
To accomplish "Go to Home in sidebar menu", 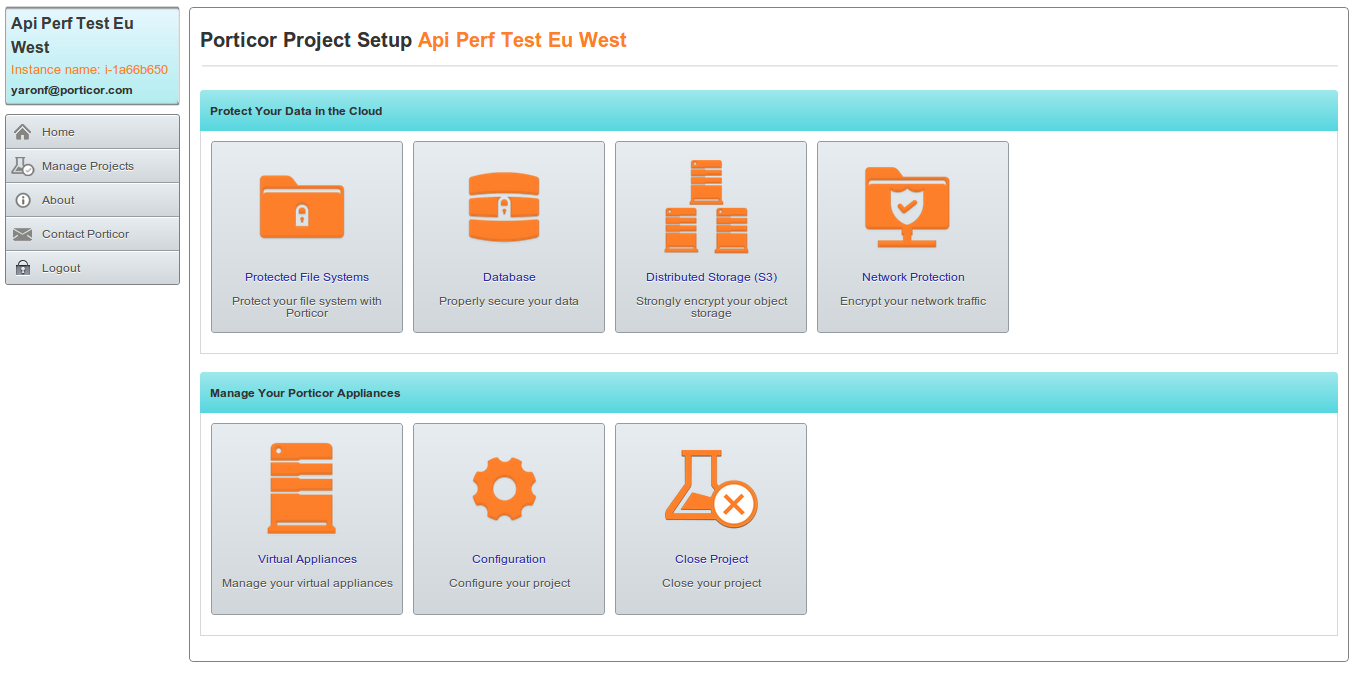I will (58, 132).
